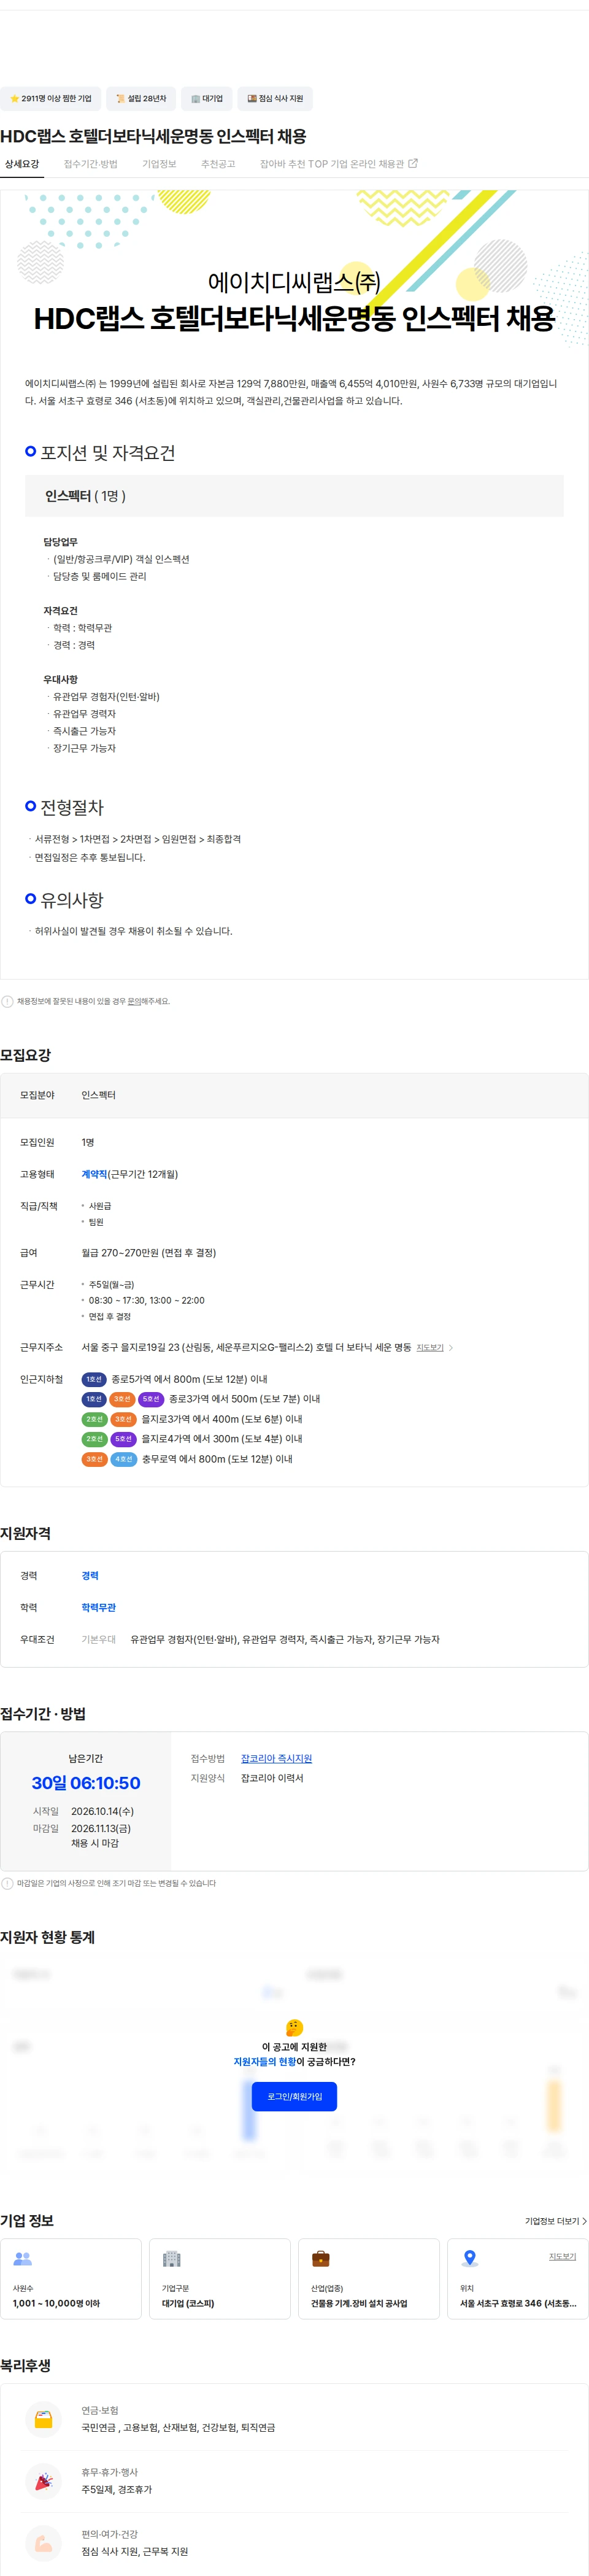Click the external link icon after 채용관
Screen dimensions: 589x2576
coord(413,163)
